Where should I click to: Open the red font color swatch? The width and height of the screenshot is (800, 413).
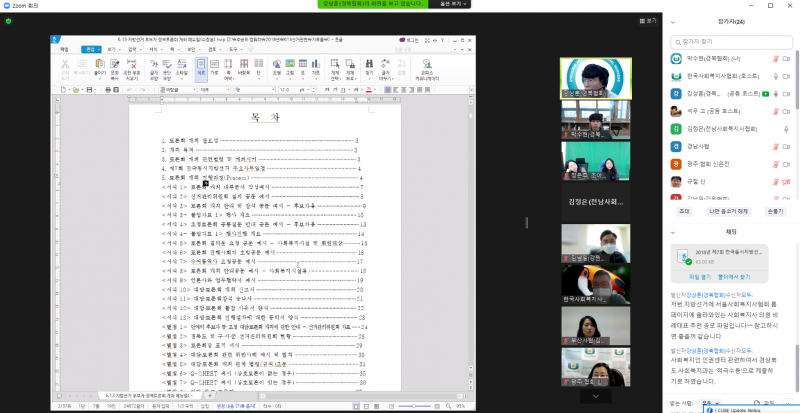point(368,90)
